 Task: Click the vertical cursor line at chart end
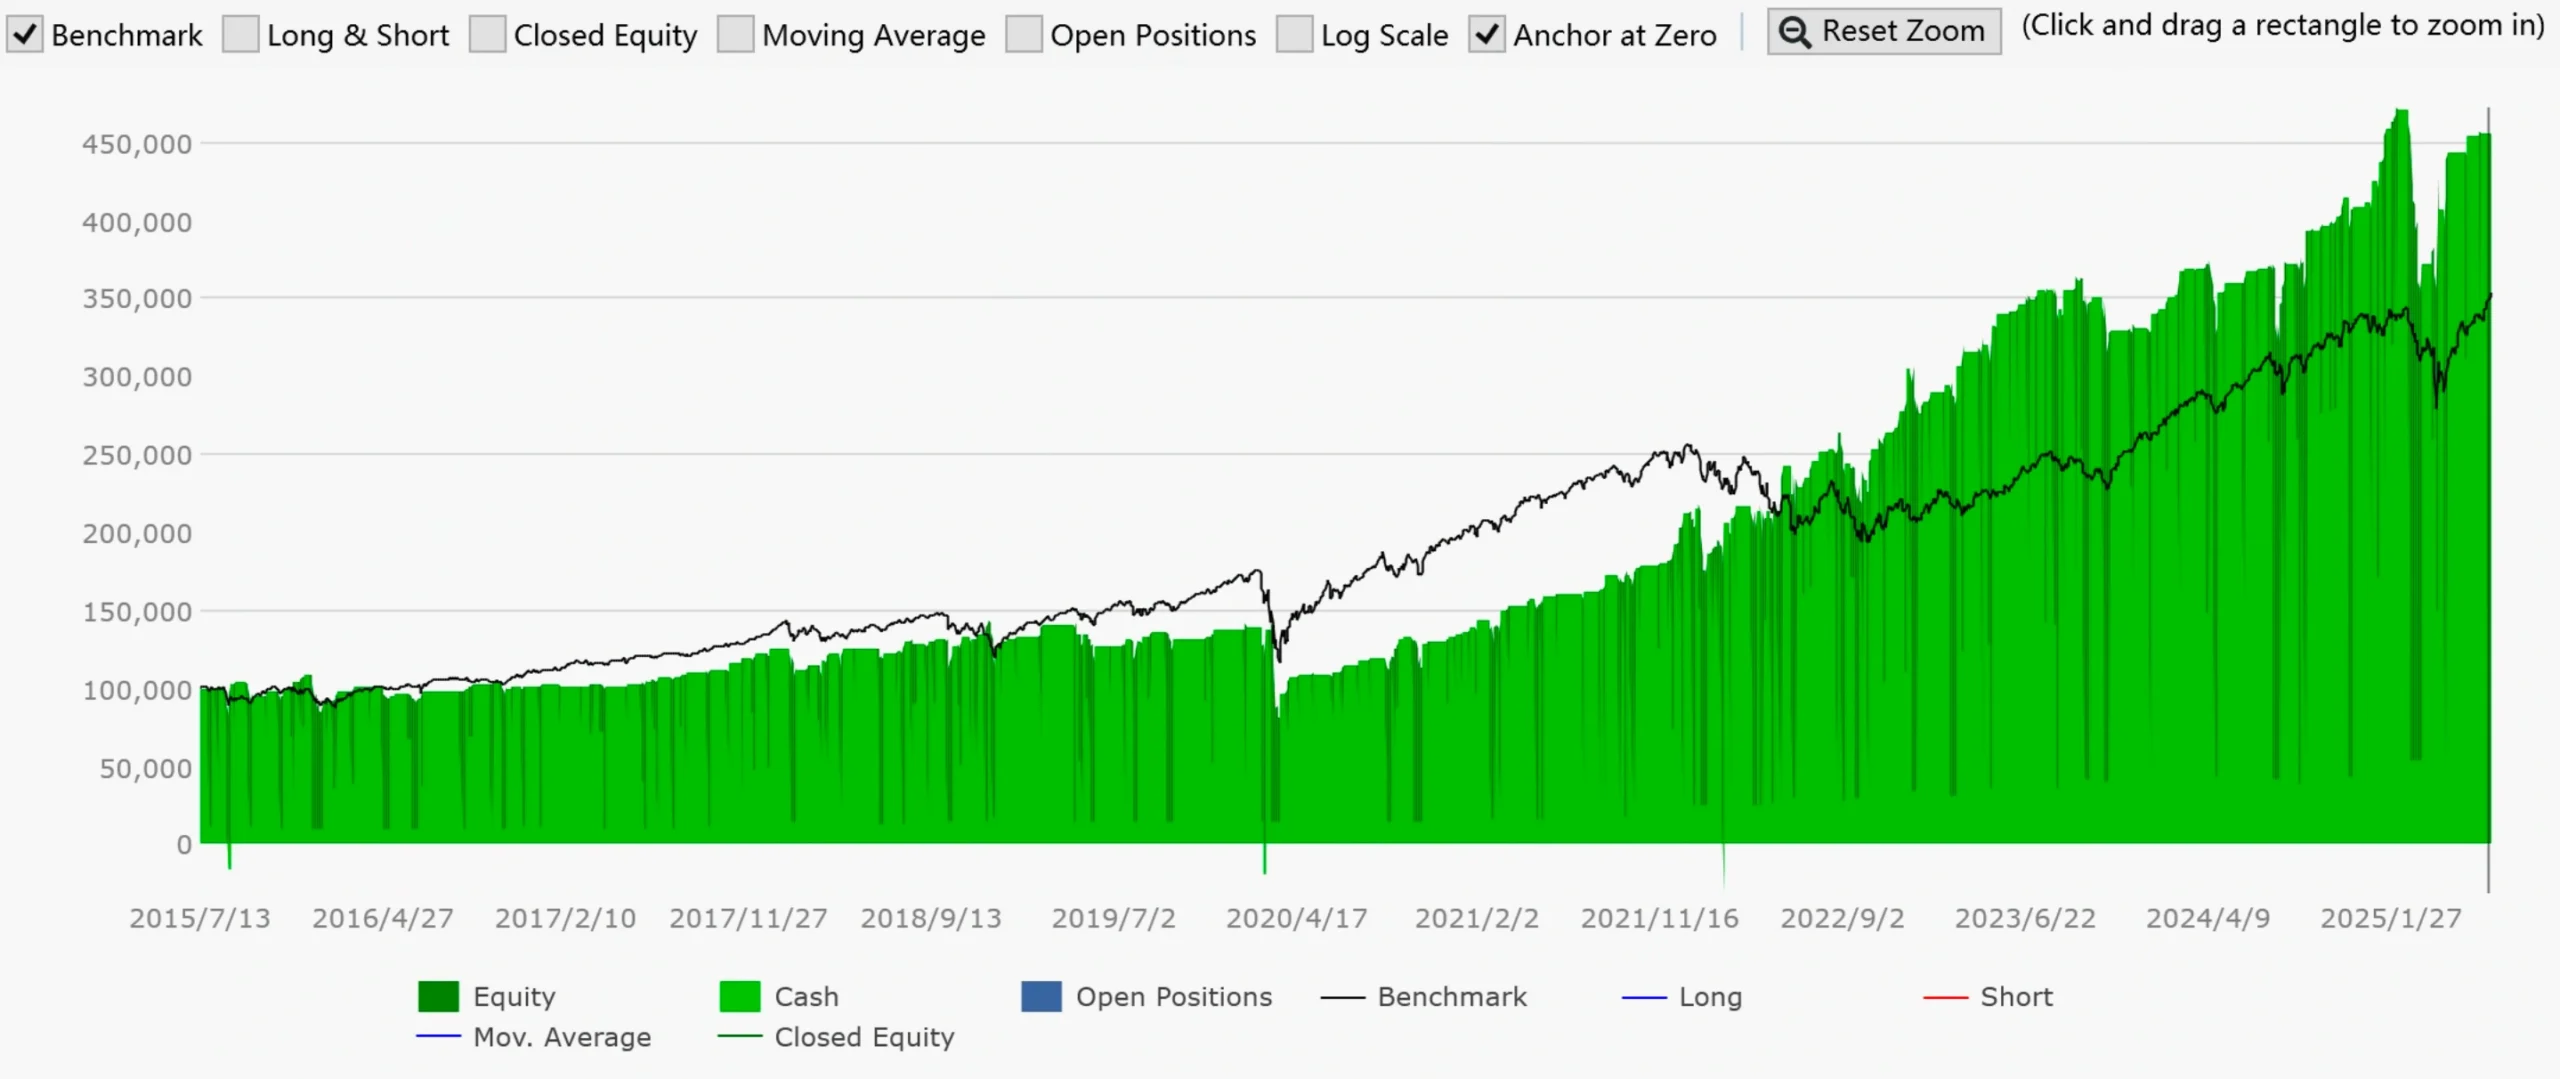point(2488,500)
